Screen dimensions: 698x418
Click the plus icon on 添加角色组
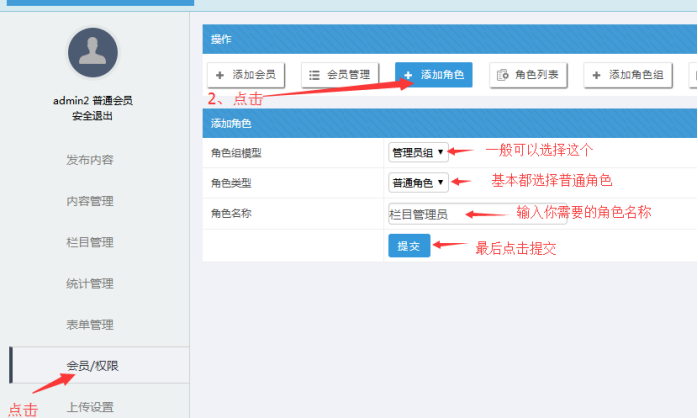click(597, 75)
